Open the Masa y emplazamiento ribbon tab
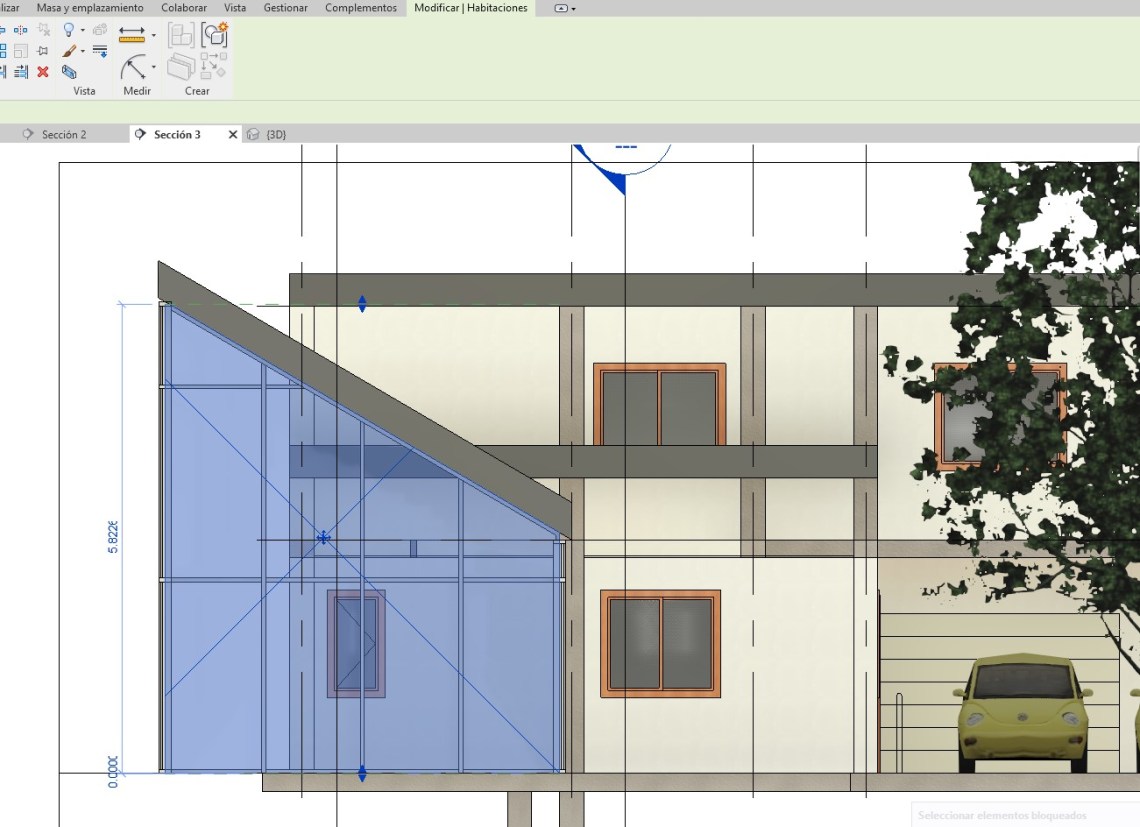This screenshot has height=827, width=1140. click(90, 8)
